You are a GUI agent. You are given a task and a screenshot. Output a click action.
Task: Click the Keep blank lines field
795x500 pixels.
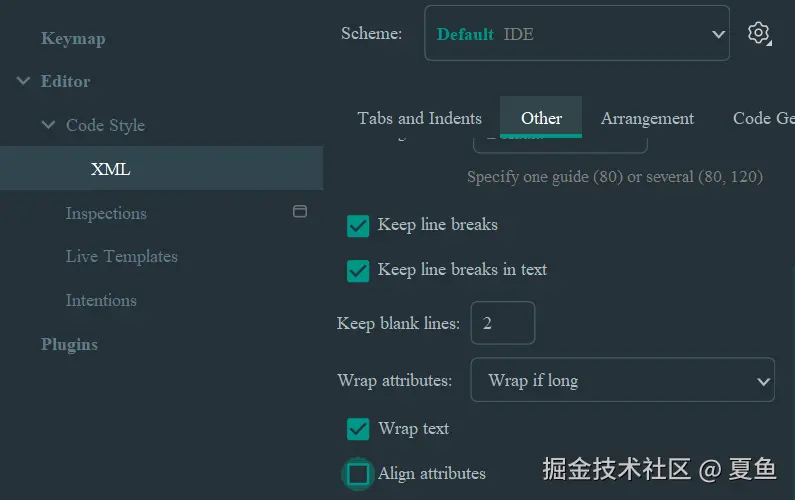502,323
